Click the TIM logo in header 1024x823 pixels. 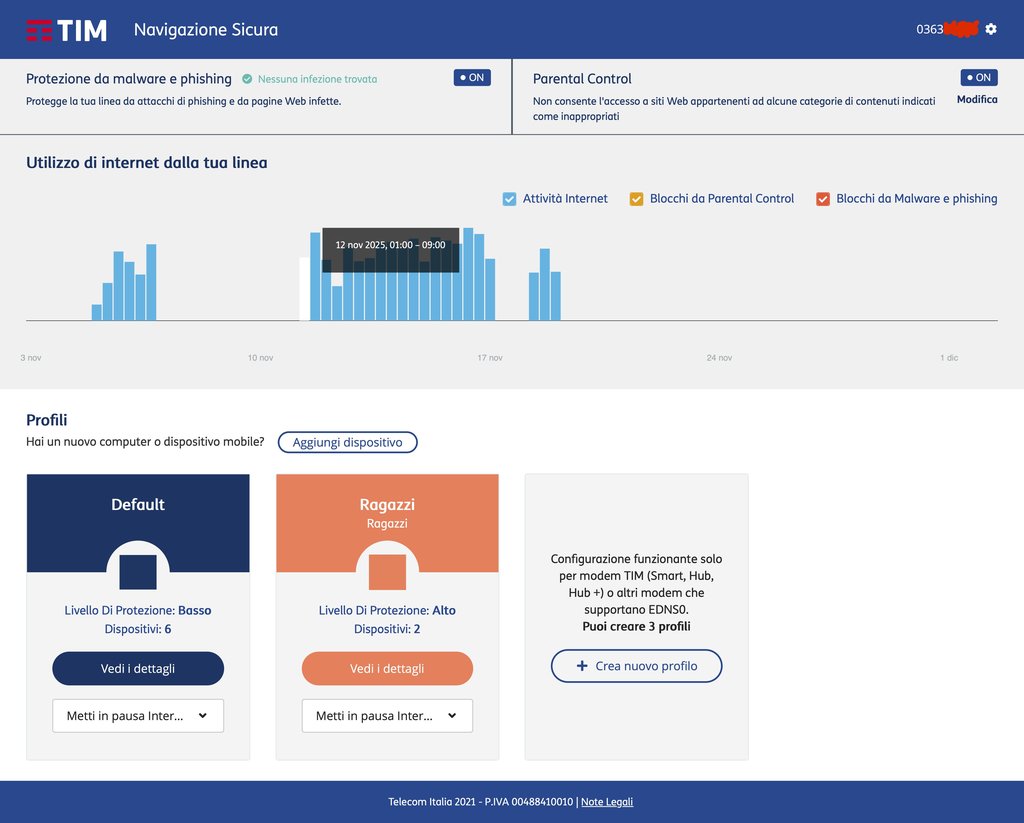[66, 30]
